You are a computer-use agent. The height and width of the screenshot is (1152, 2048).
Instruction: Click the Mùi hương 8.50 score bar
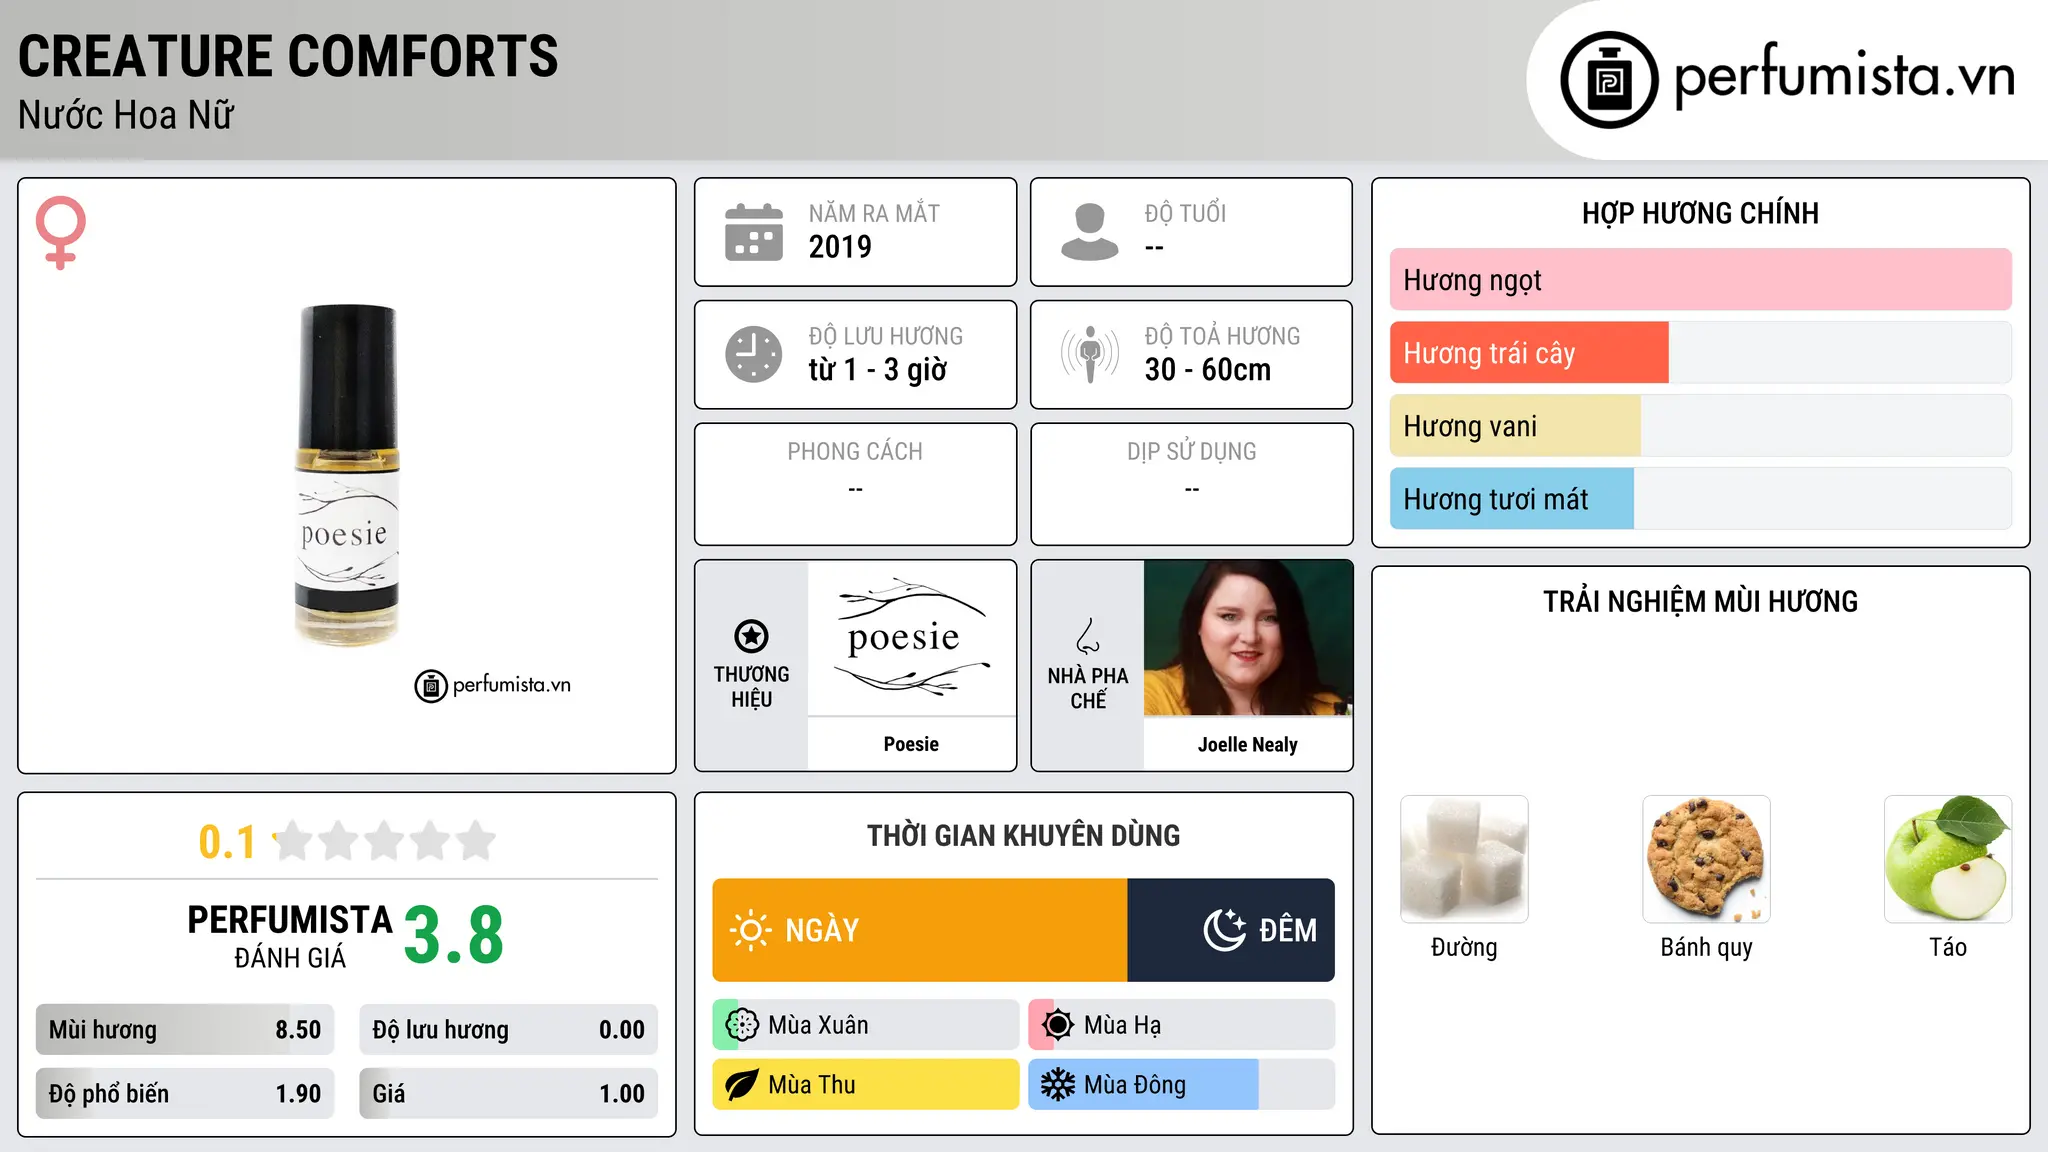pos(185,1030)
